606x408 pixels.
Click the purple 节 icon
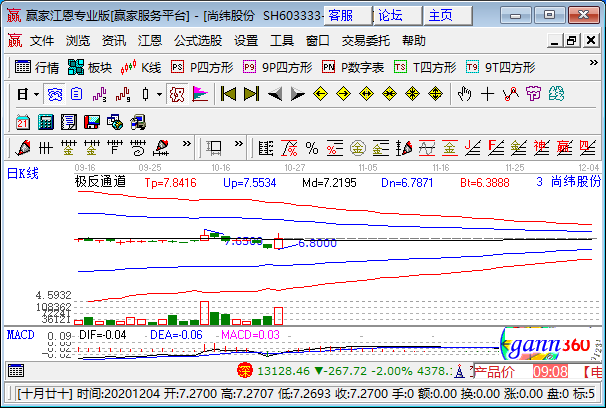tap(533, 94)
